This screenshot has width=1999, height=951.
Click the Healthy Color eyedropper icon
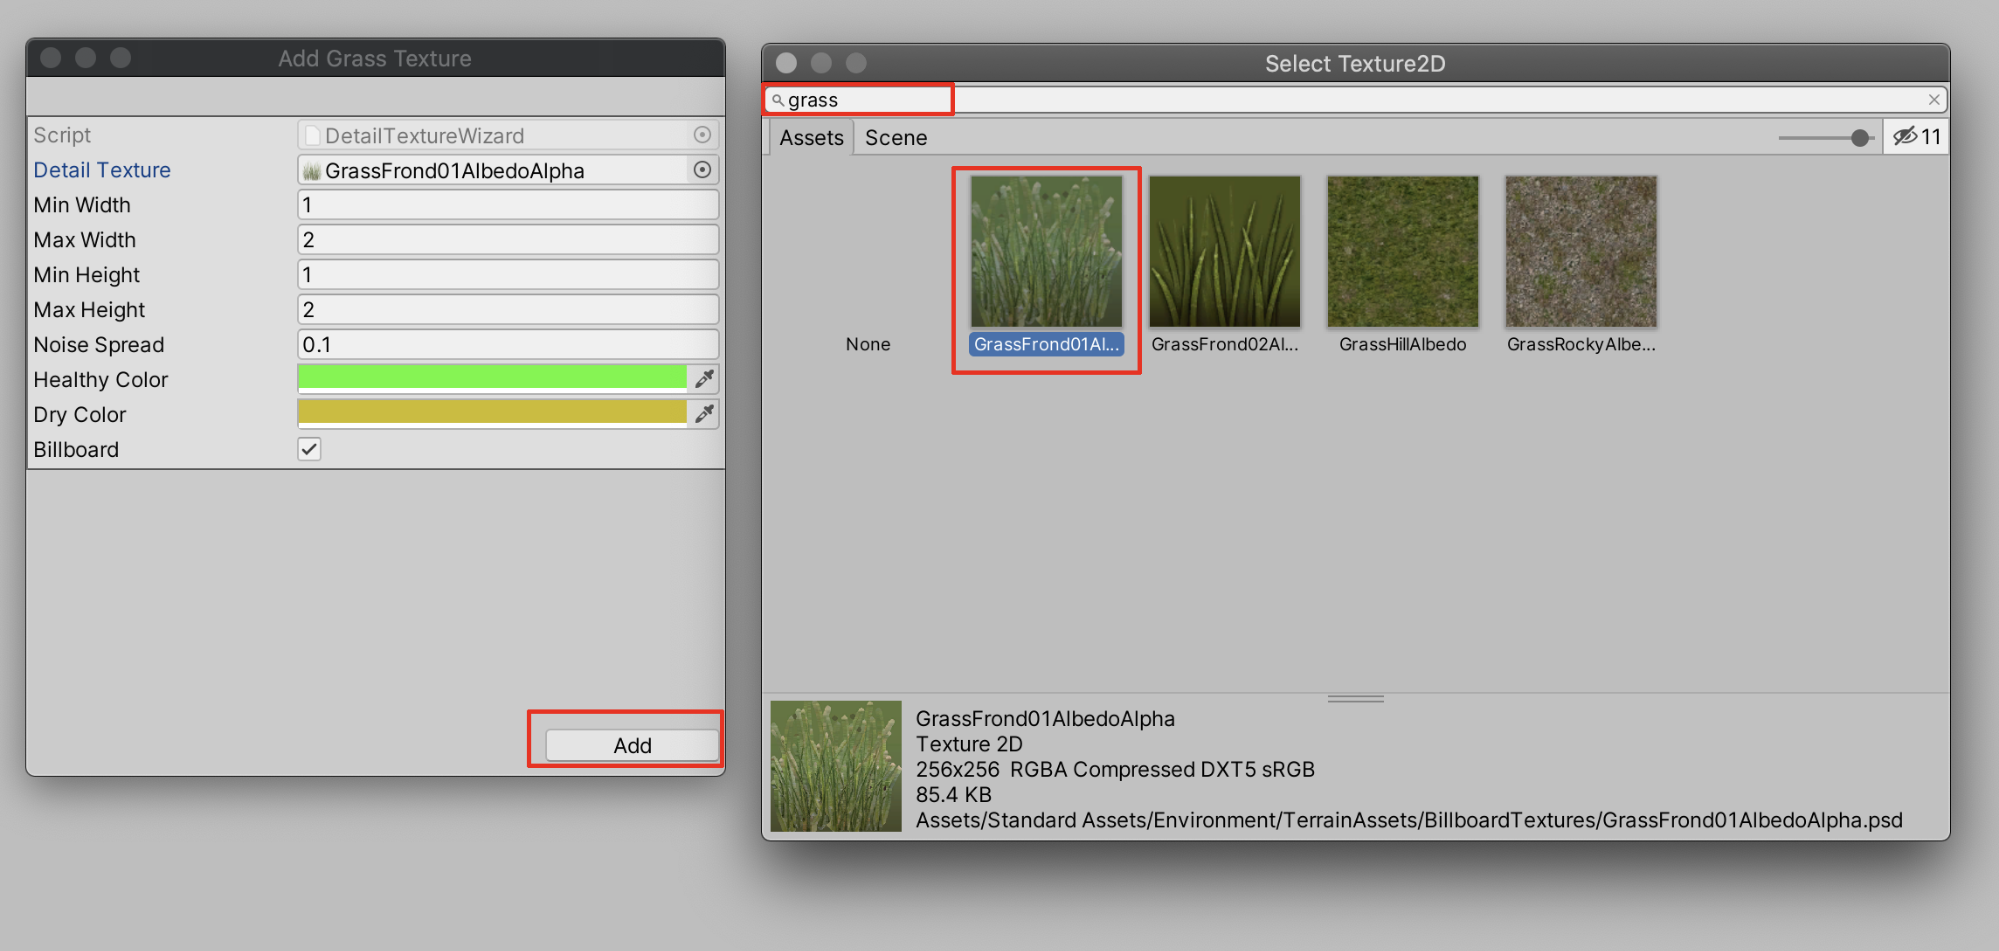[x=704, y=378]
